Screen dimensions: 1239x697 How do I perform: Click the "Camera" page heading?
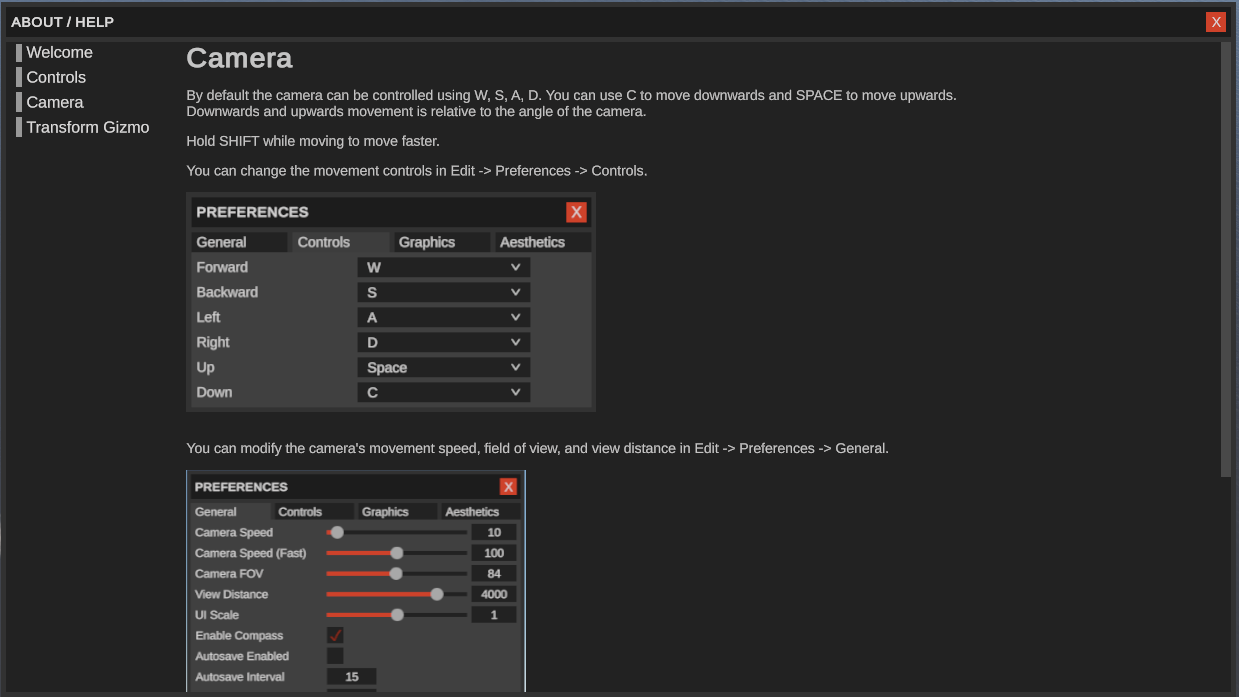[239, 58]
